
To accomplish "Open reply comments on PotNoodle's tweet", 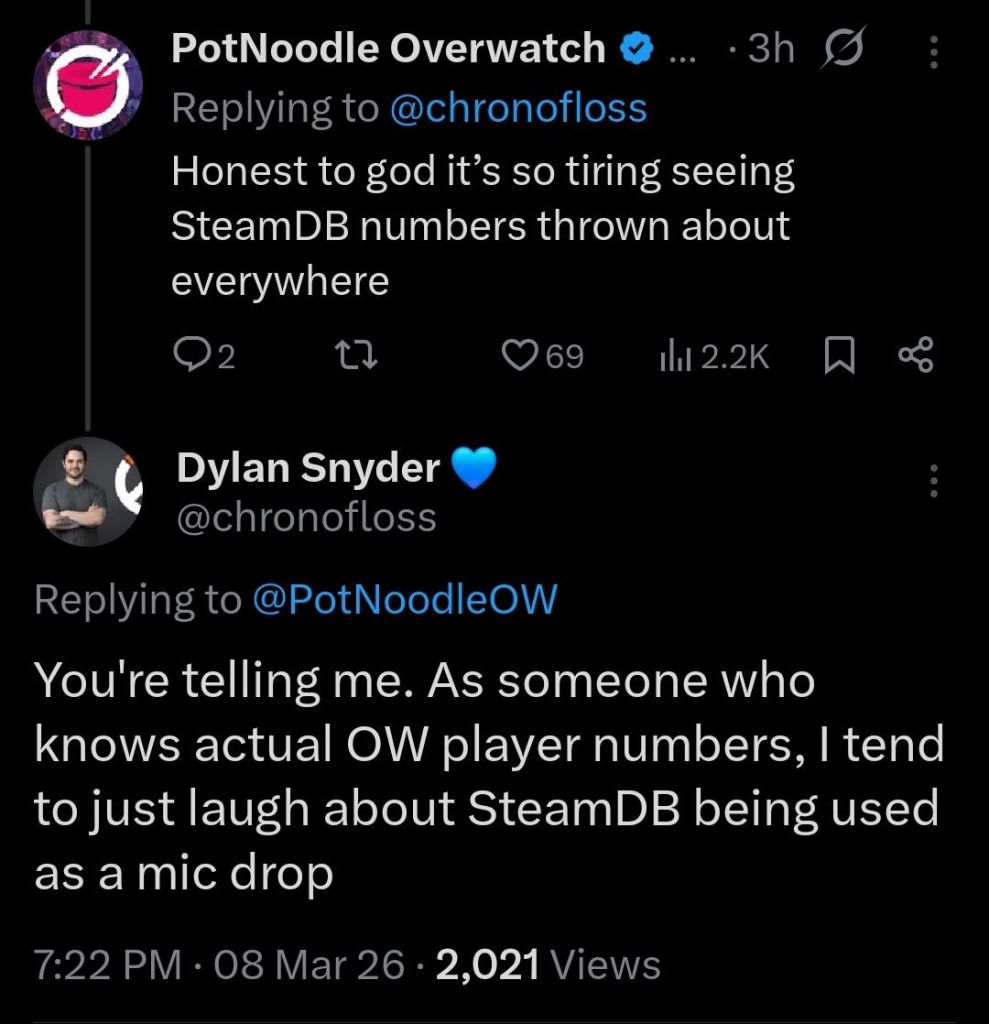I will click(204, 356).
